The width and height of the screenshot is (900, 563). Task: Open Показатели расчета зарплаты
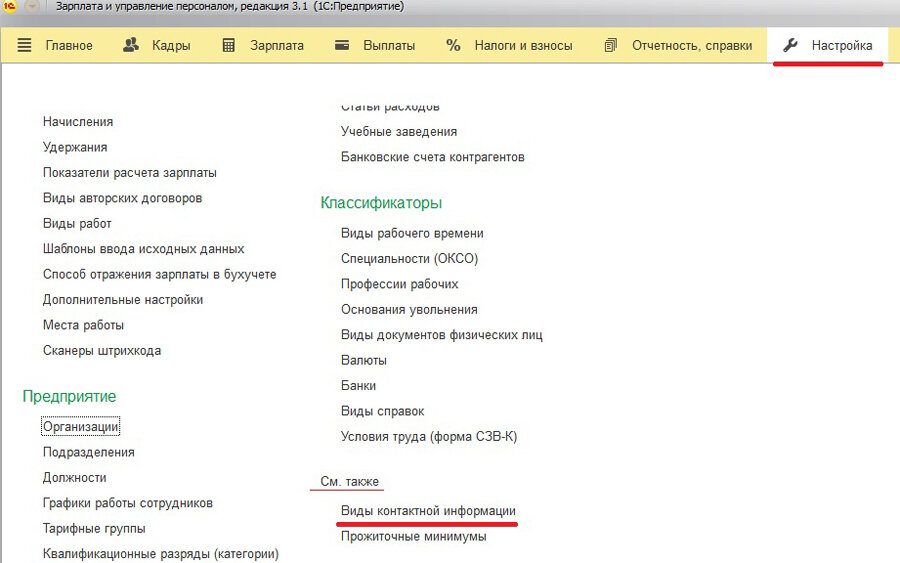pyautogui.click(x=130, y=172)
